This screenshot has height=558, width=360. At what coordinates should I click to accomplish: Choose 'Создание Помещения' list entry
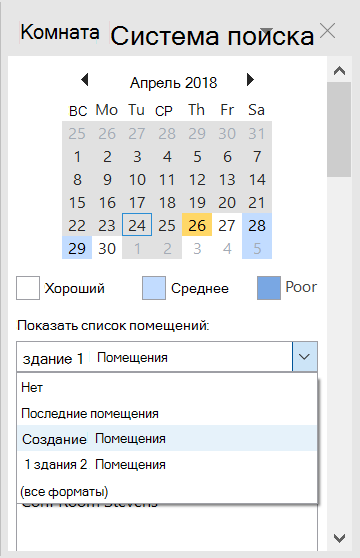(x=167, y=438)
